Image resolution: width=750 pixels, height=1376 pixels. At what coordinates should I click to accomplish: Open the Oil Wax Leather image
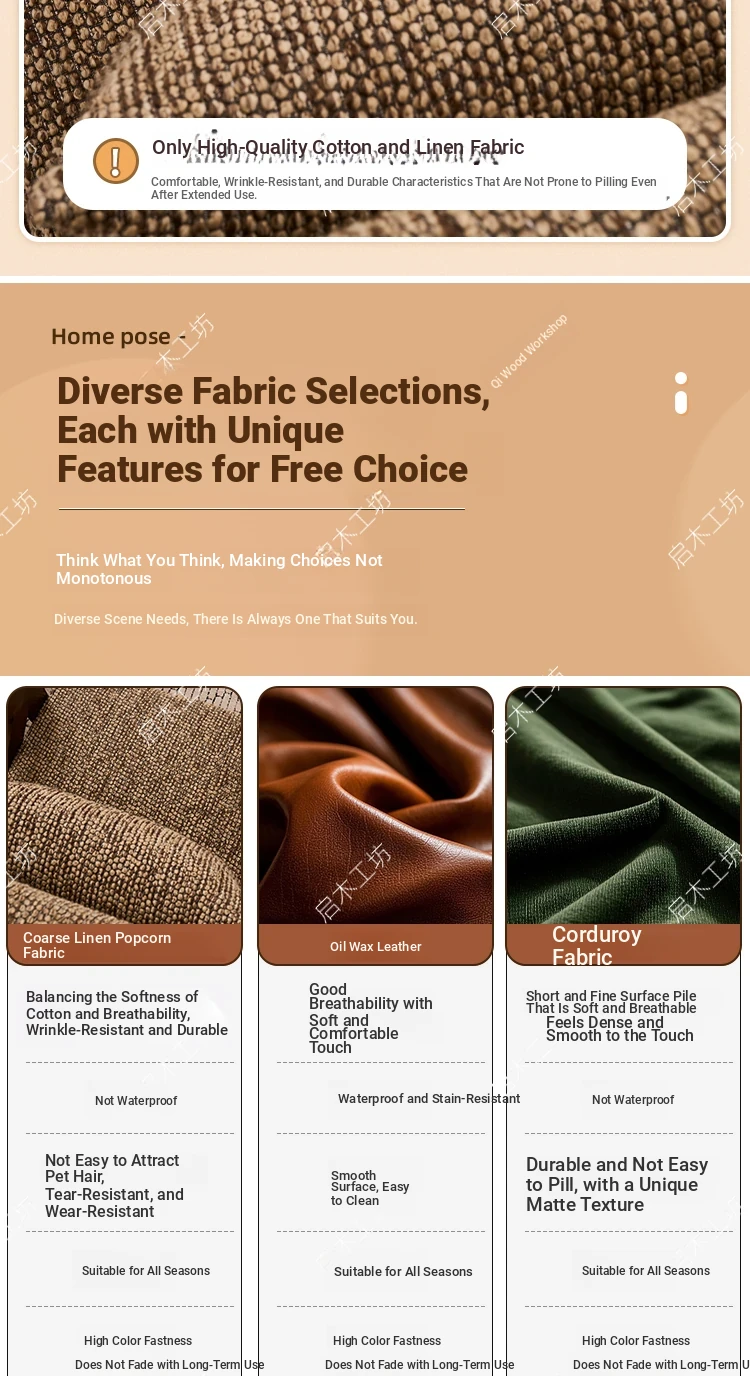376,806
